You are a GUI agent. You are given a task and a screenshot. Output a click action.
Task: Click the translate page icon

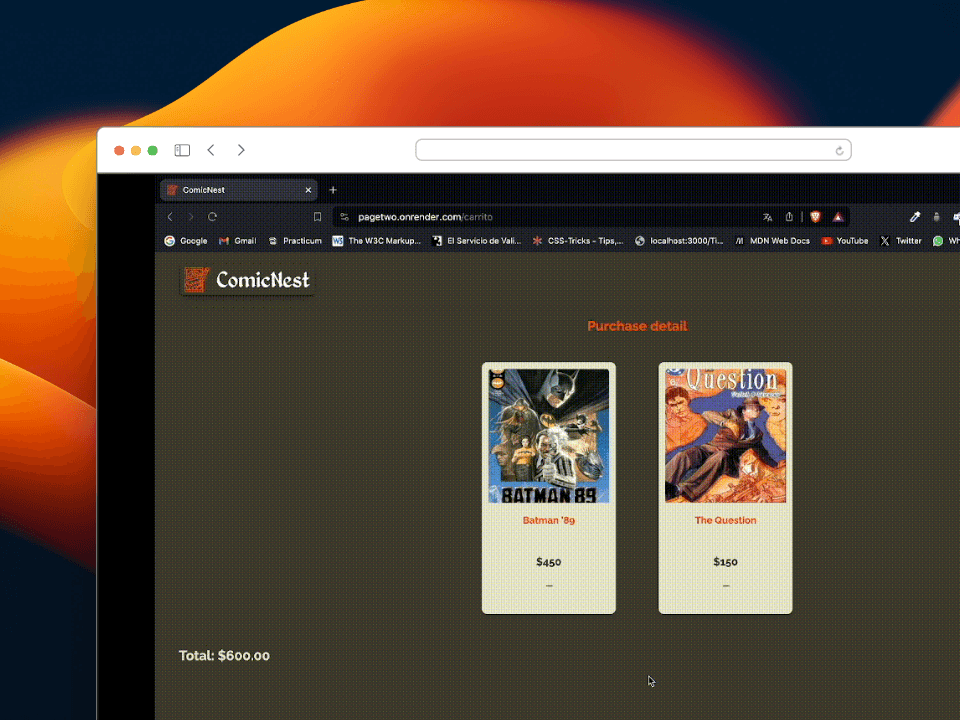(767, 217)
